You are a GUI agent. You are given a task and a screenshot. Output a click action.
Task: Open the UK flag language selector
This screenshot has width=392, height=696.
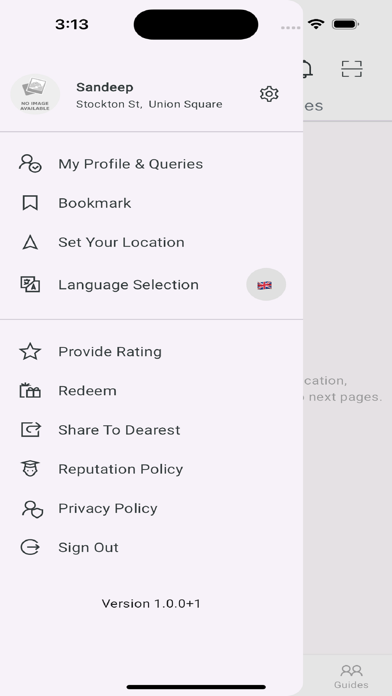pos(266,285)
